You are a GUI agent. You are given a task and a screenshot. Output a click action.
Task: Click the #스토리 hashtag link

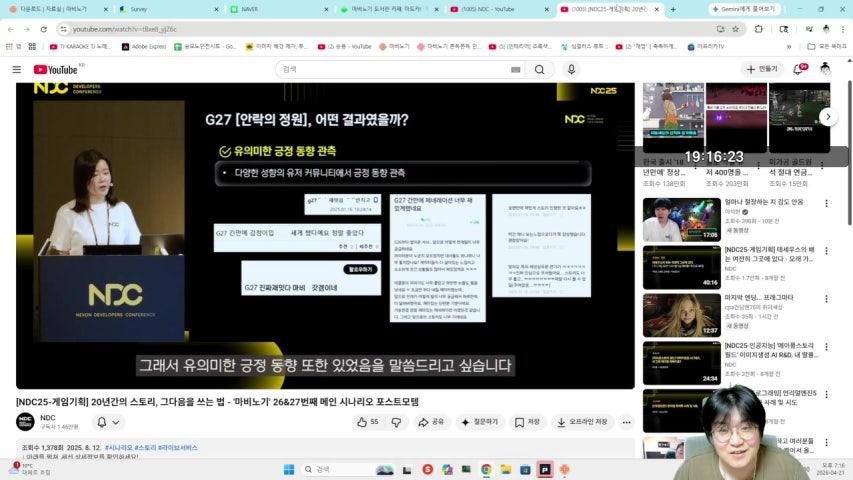pos(145,447)
